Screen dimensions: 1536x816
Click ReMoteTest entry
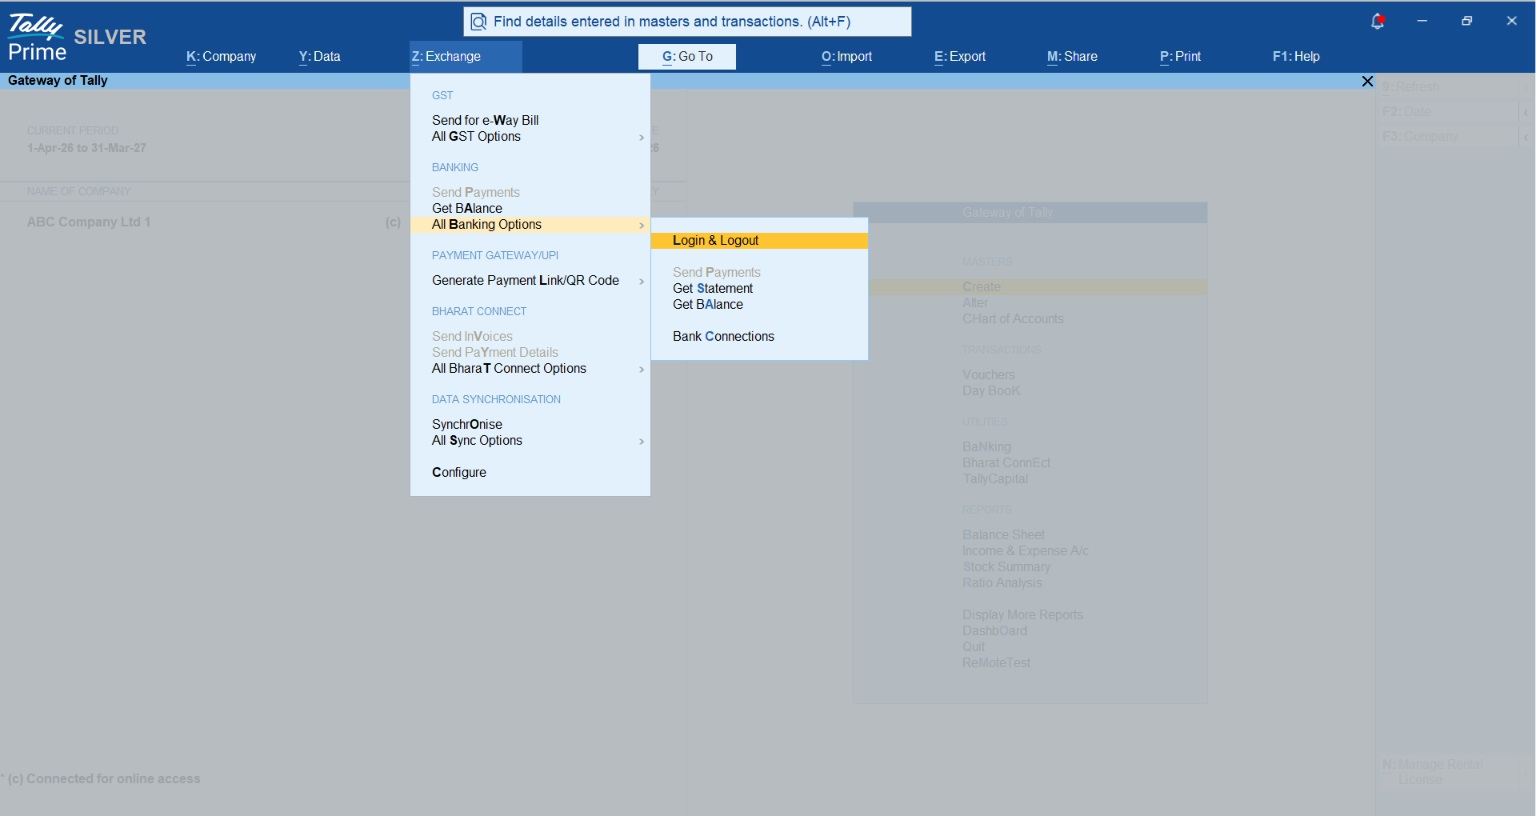(x=996, y=663)
